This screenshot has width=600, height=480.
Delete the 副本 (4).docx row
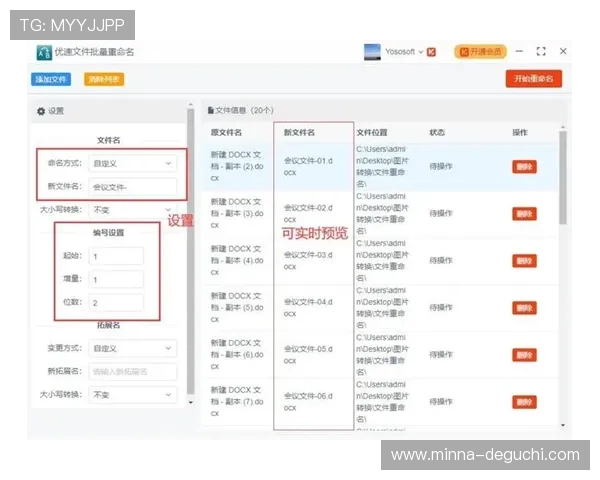(x=525, y=261)
